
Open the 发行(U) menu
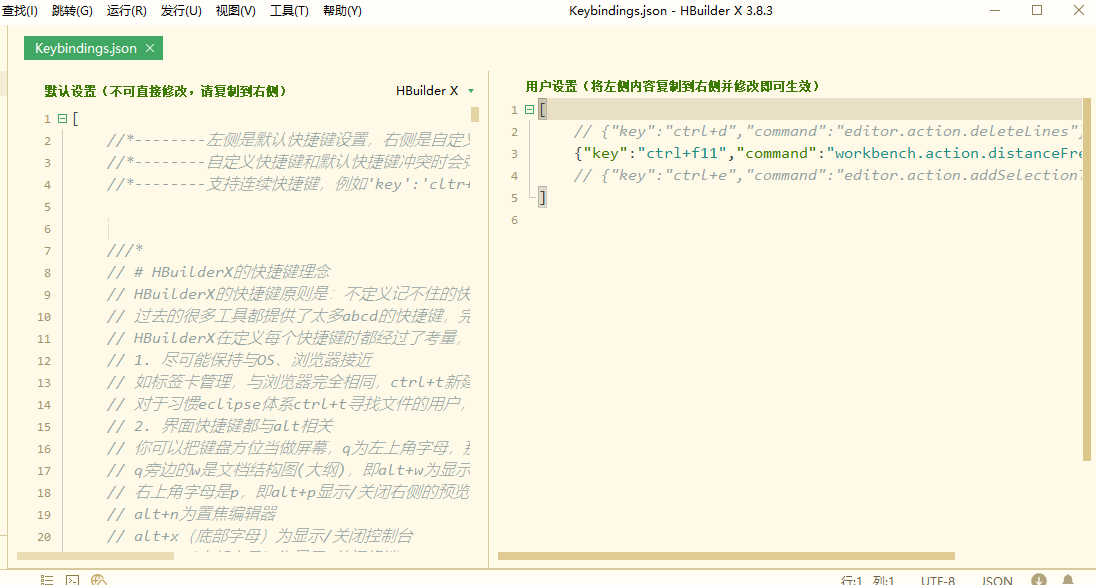(x=181, y=11)
